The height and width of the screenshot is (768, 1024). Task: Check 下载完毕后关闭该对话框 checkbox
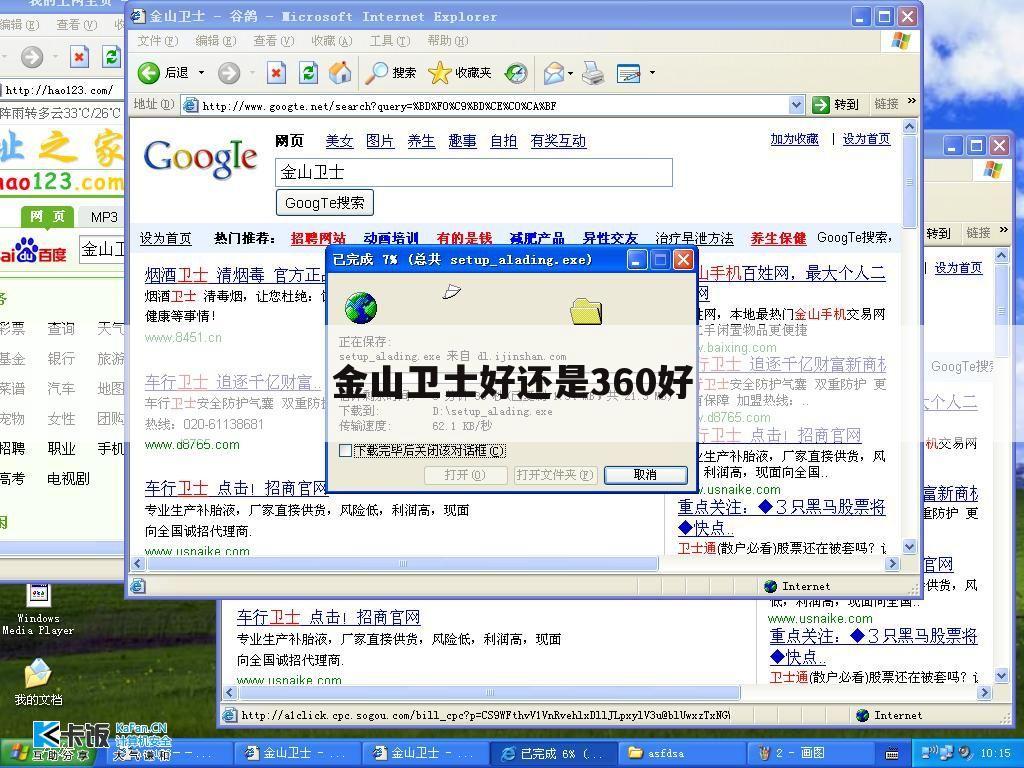(345, 451)
